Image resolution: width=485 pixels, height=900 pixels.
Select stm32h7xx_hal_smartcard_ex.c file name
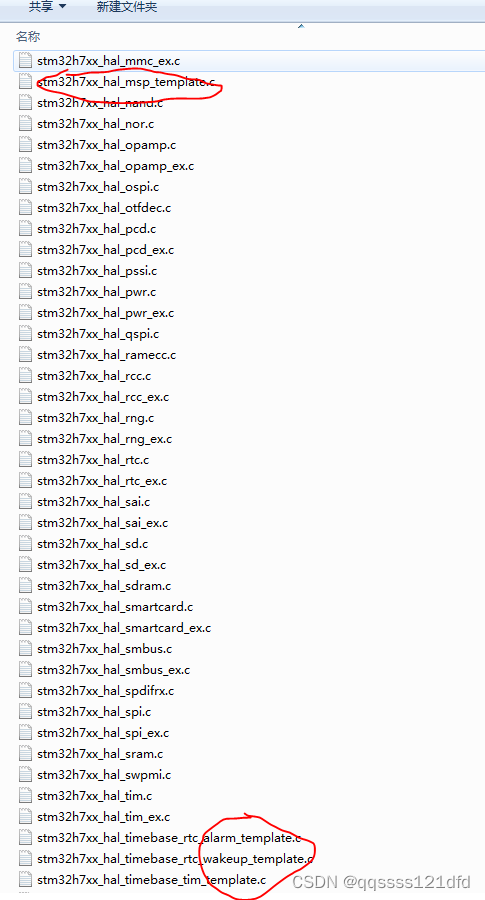124,628
